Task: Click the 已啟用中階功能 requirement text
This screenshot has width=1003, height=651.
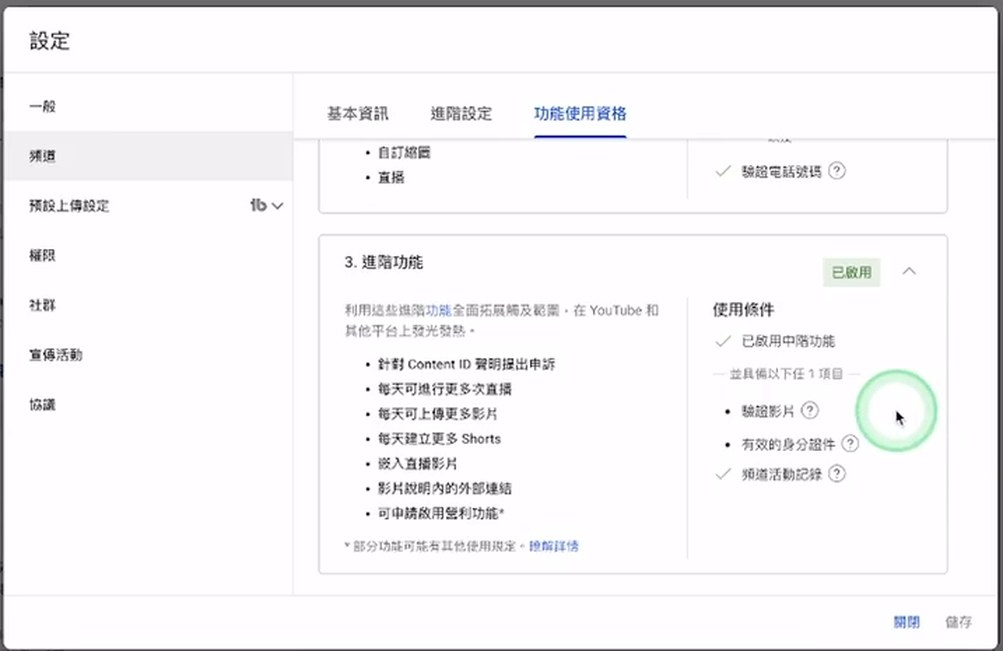Action: (x=788, y=341)
